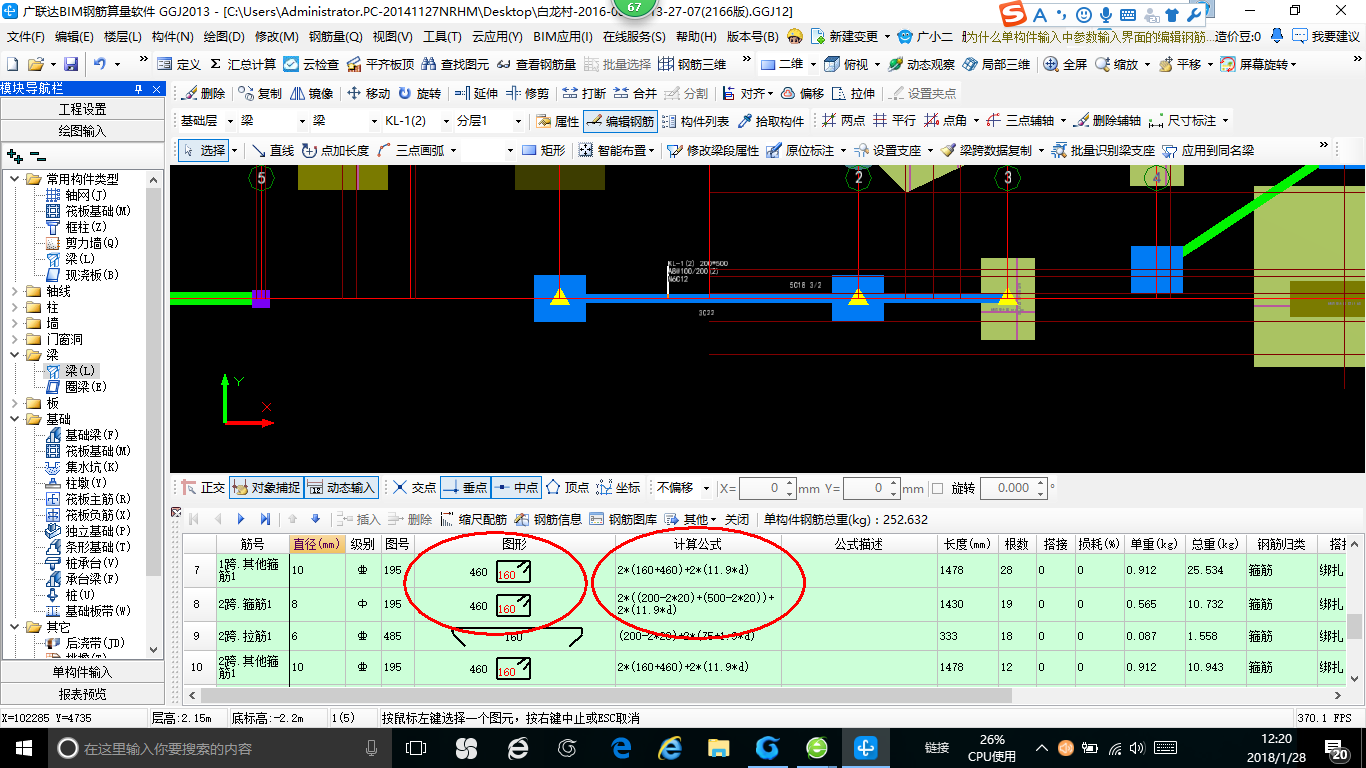Image resolution: width=1366 pixels, height=768 pixels.
Task: Toggle 交点 intersection snap
Action: tap(414, 488)
